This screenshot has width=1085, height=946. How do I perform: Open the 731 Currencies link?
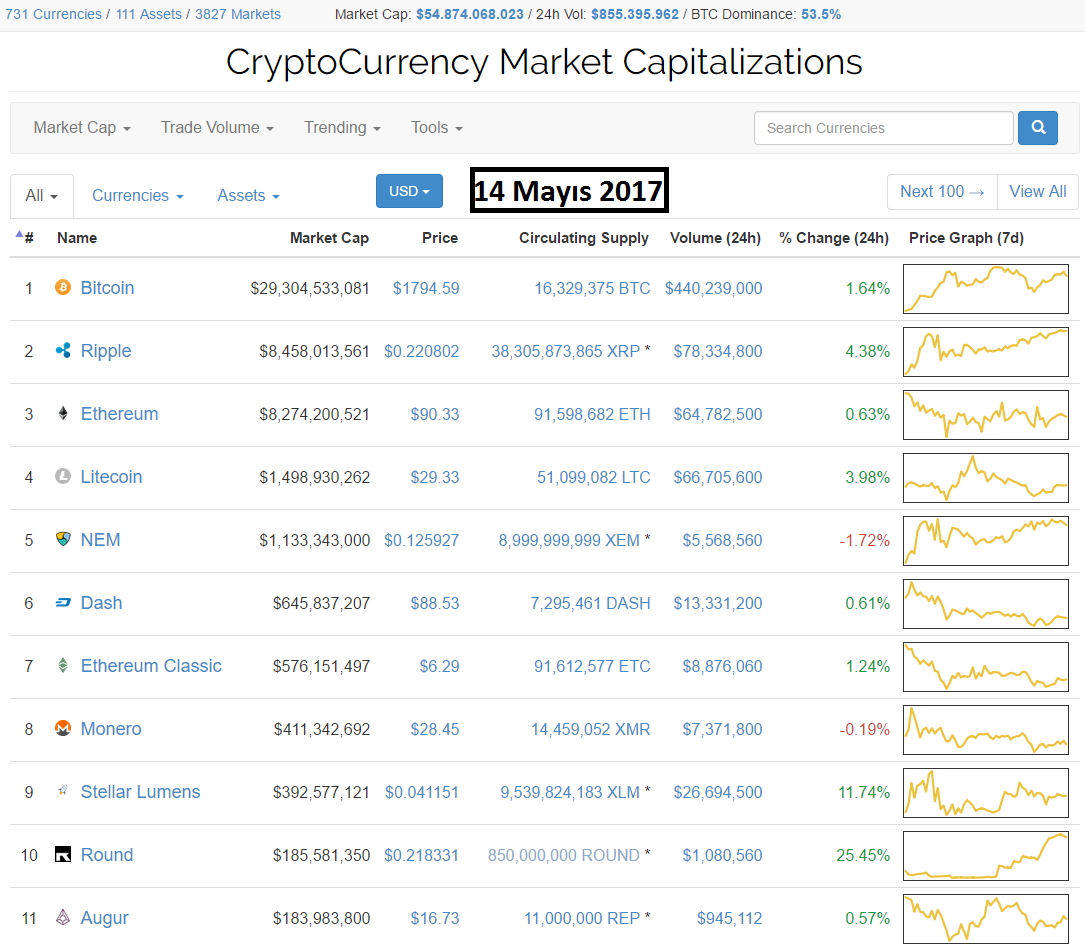[53, 14]
